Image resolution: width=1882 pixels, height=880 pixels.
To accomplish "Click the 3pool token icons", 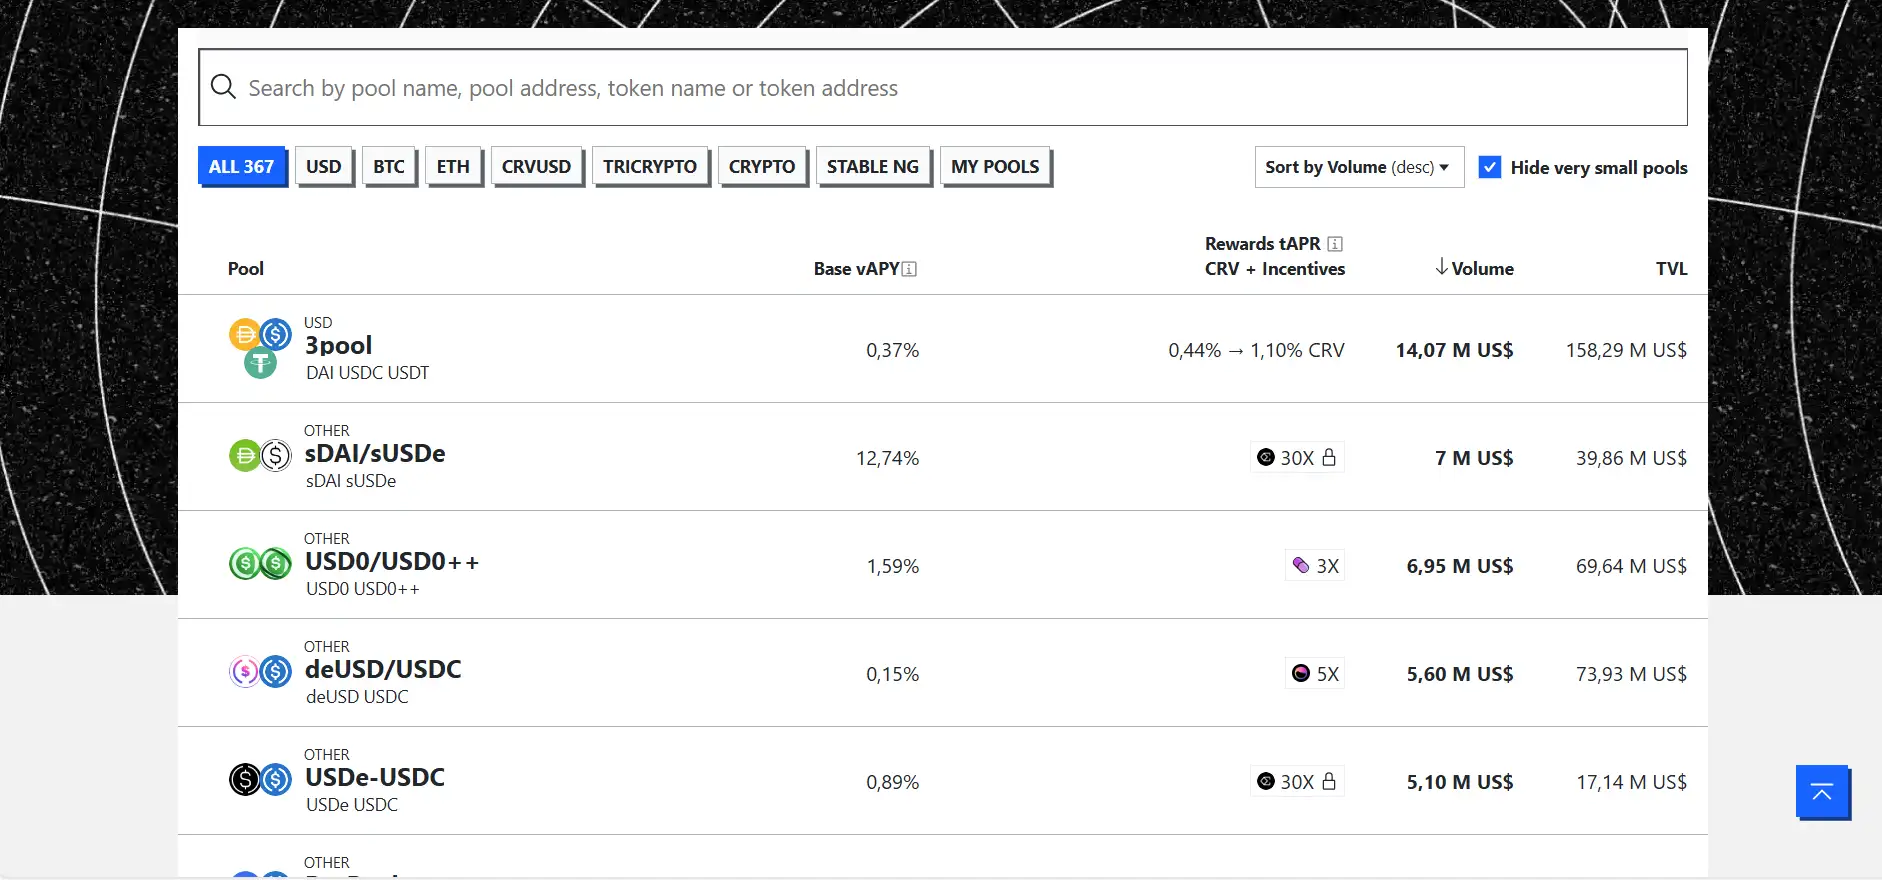I will click(x=260, y=347).
